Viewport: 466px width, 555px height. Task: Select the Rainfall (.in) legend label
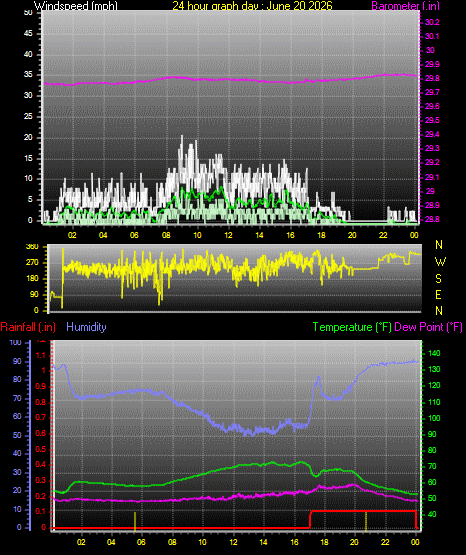[28, 327]
